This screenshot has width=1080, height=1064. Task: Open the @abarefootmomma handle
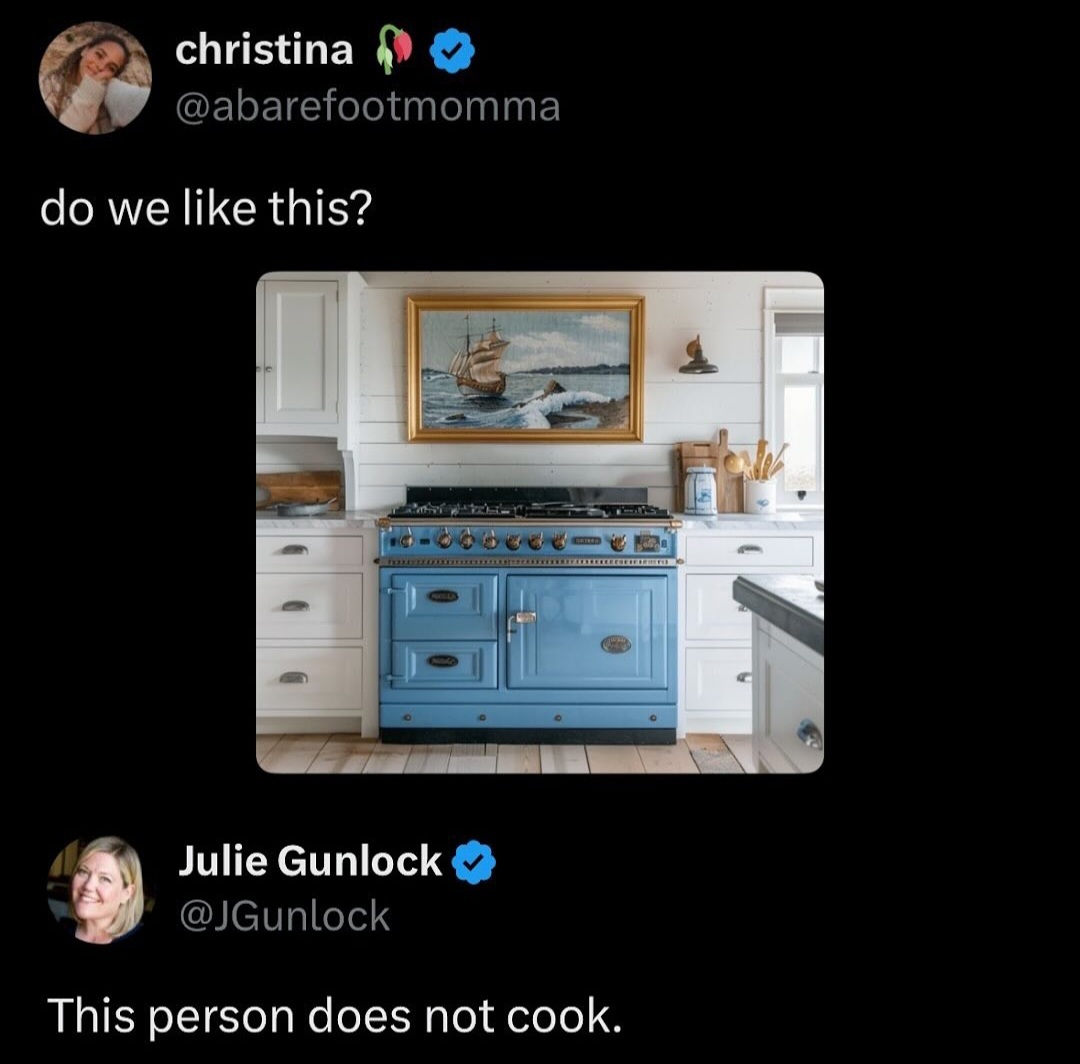pyautogui.click(x=367, y=106)
